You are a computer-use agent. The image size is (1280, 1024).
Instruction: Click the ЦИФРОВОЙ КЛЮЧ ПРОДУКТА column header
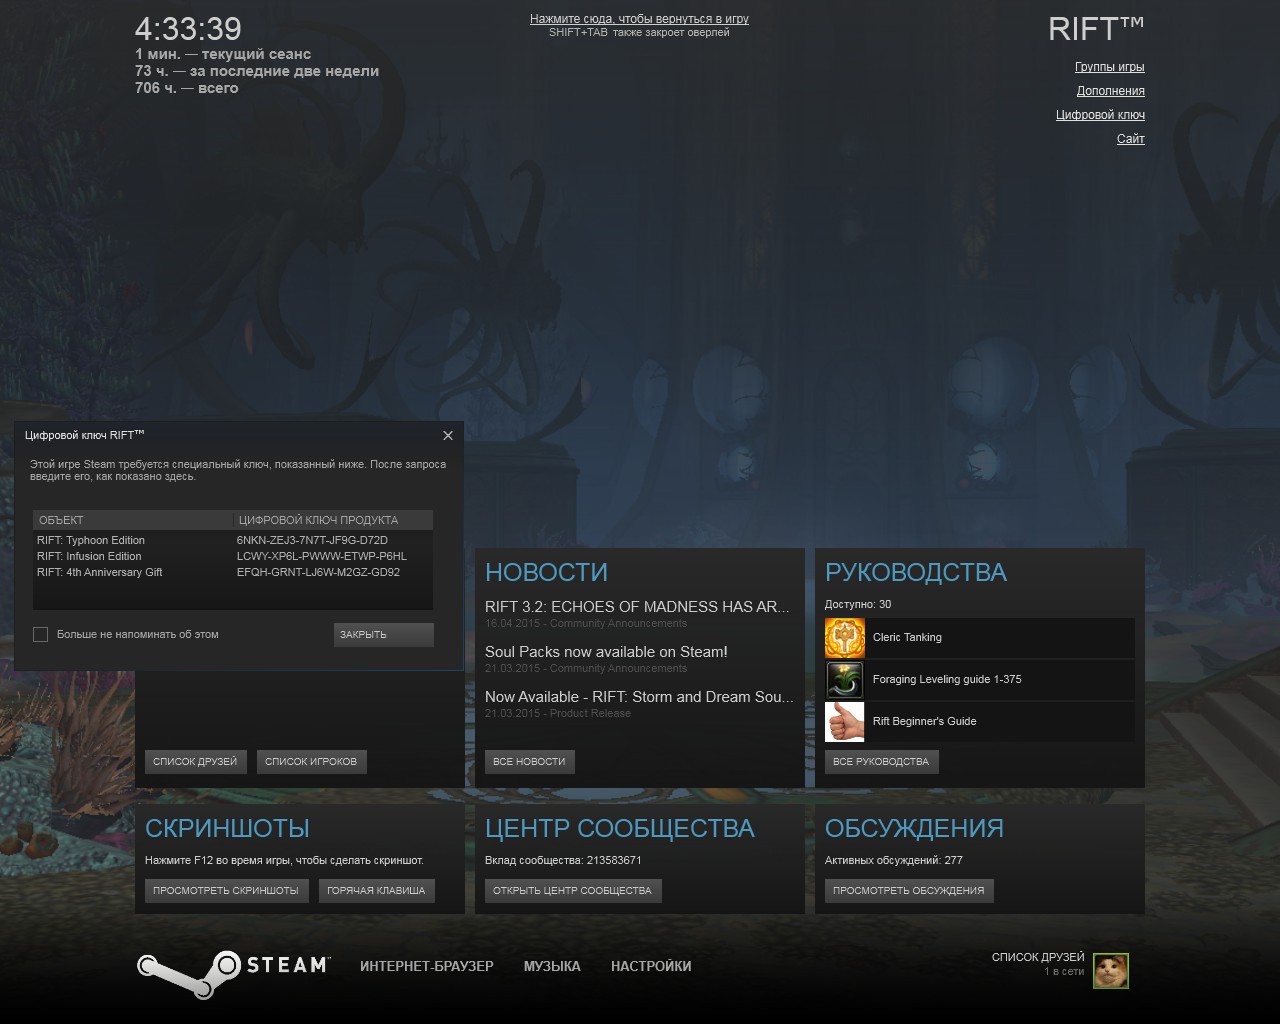click(x=333, y=520)
